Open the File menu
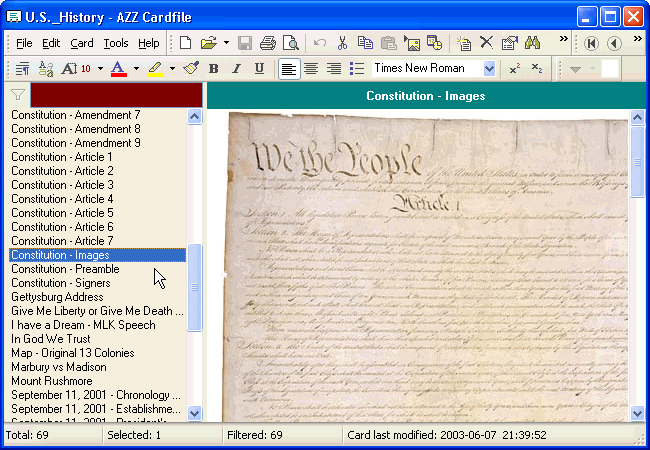This screenshot has width=650, height=450. click(24, 43)
